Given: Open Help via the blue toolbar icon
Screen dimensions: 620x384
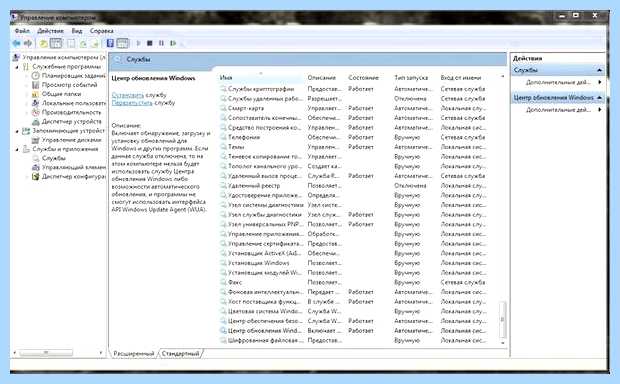Looking at the screenshot, I should [x=110, y=43].
